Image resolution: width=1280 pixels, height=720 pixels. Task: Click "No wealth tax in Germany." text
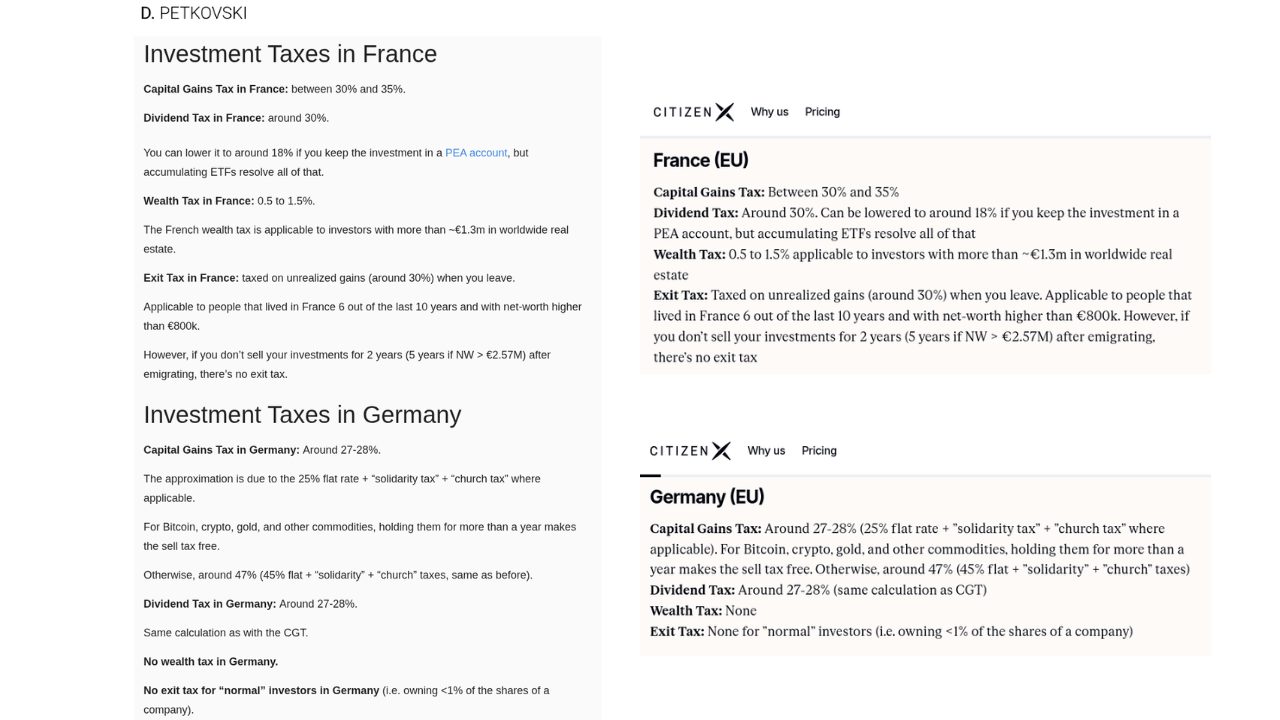[210, 662]
